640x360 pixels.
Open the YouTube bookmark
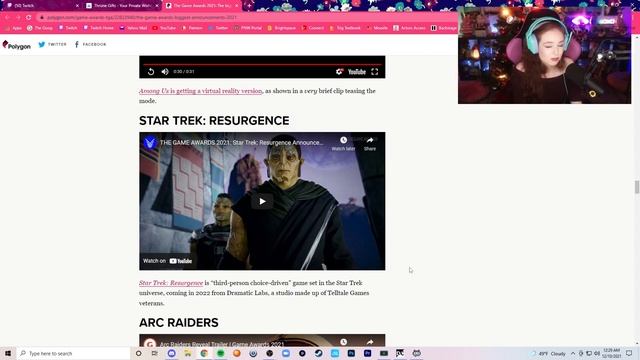(164, 28)
